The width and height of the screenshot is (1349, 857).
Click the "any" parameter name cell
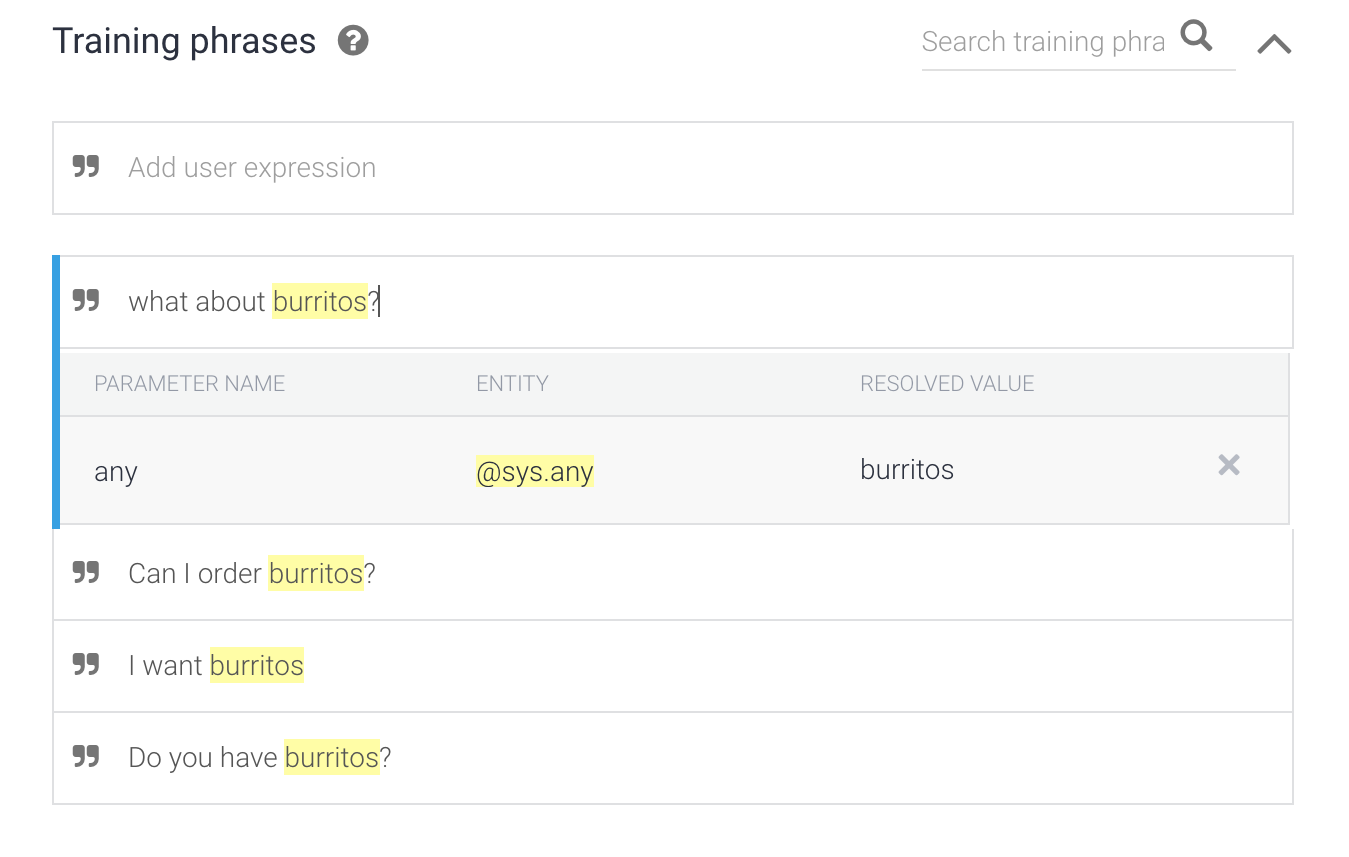[116, 472]
